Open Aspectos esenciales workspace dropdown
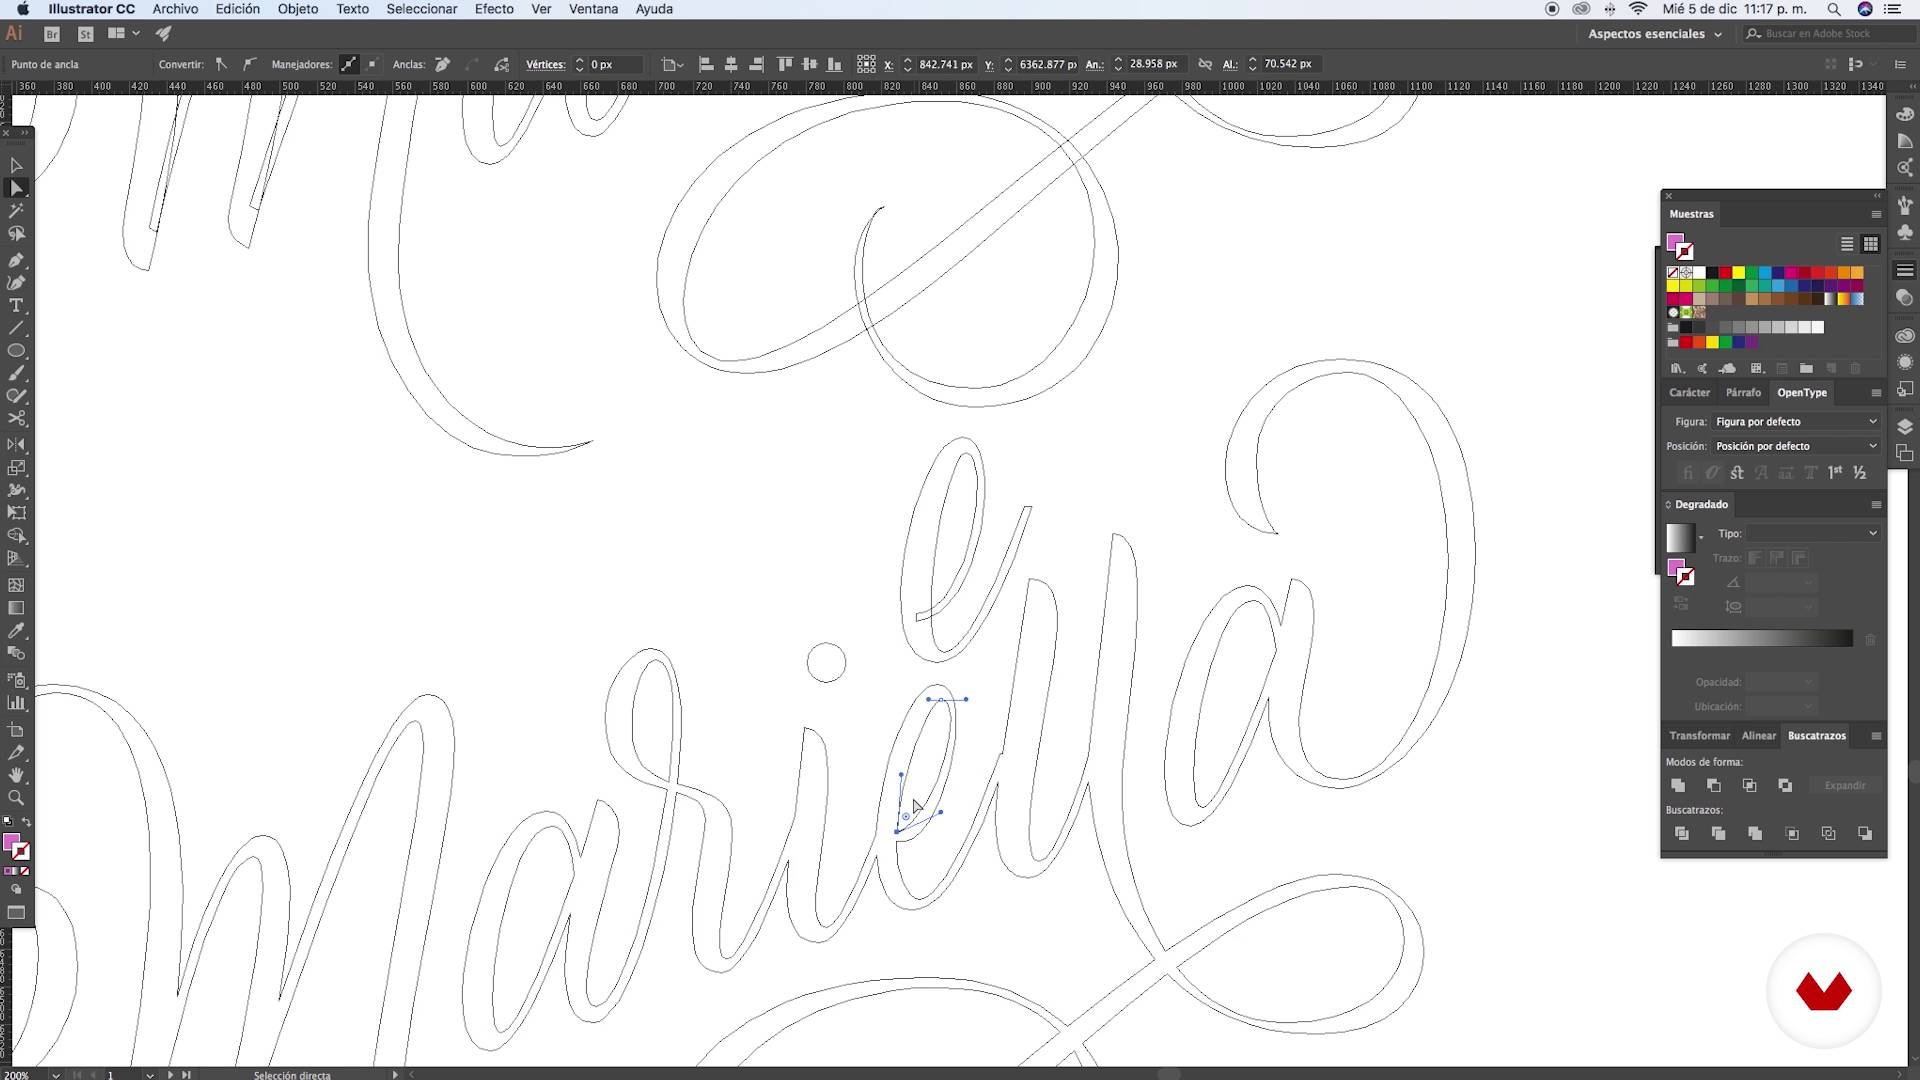Viewport: 1920px width, 1080px height. click(1654, 34)
